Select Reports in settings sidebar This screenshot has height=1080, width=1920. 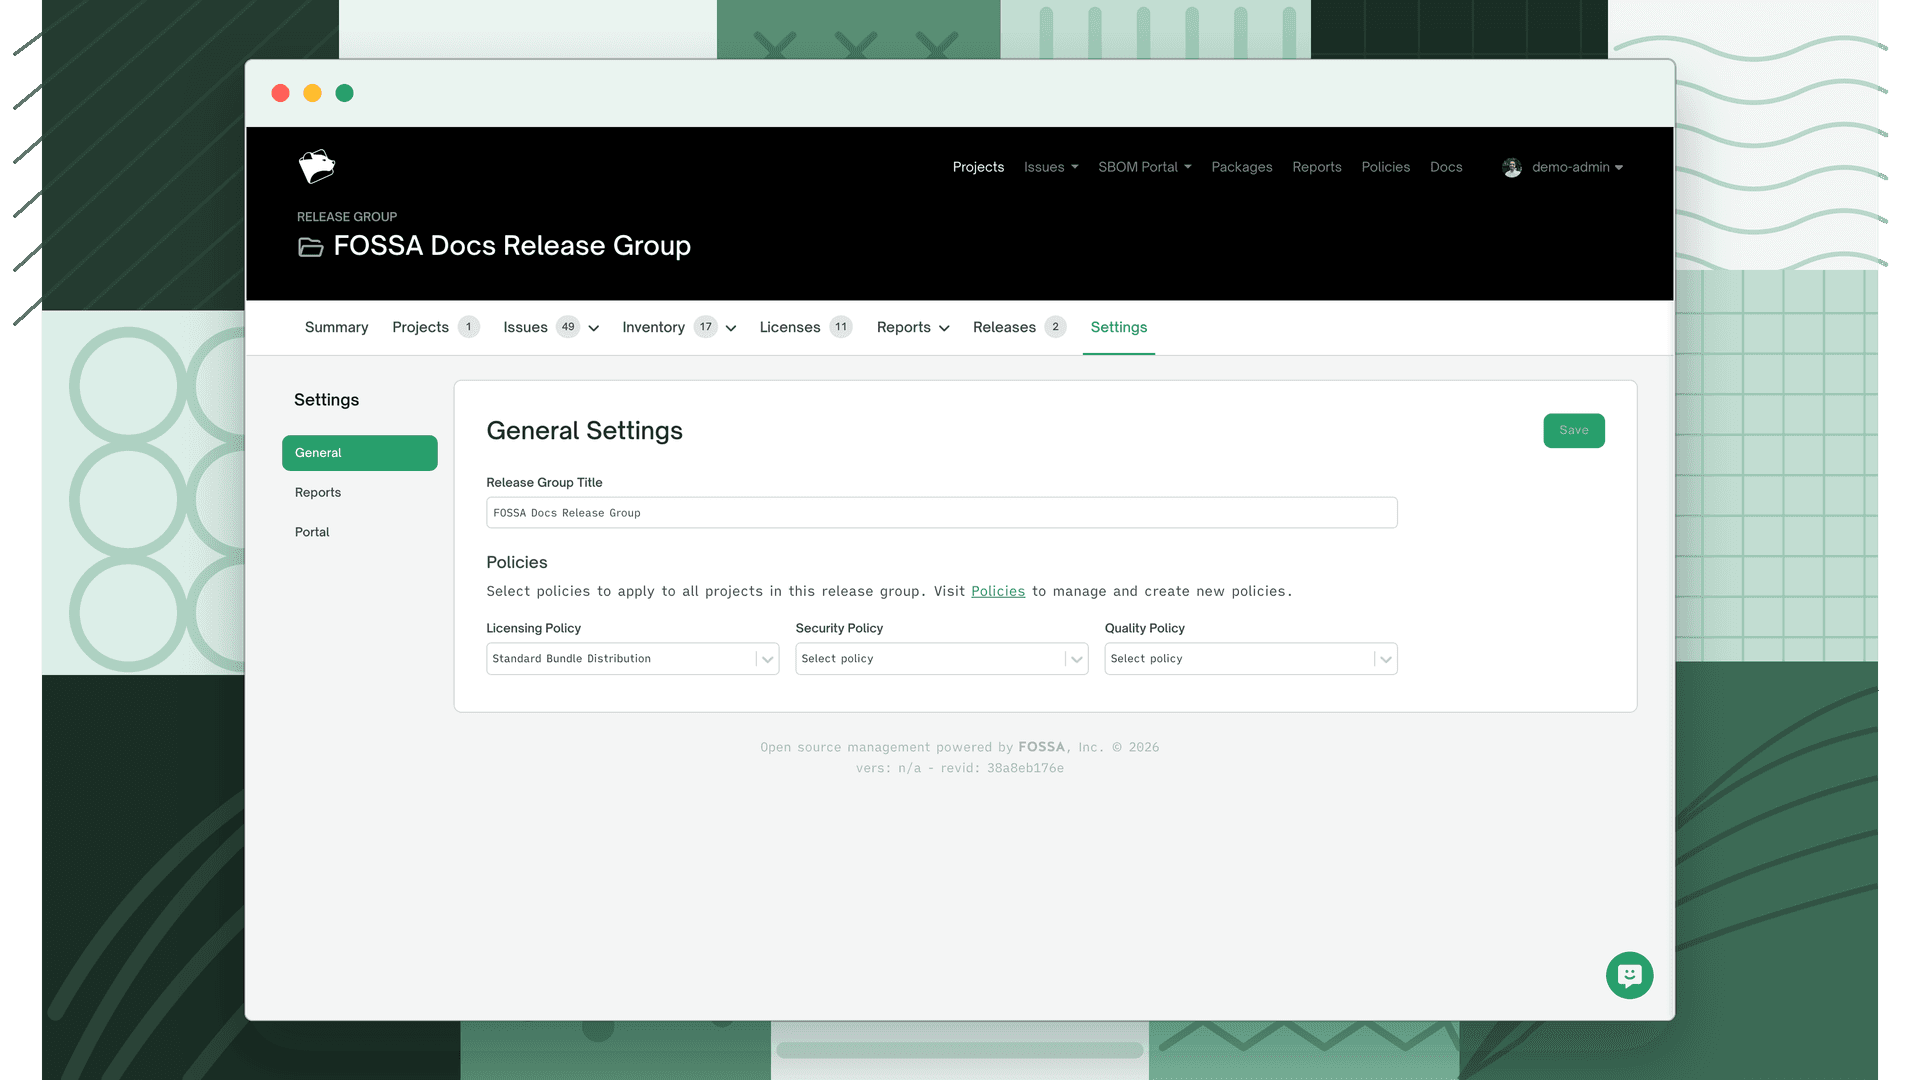pos(318,493)
